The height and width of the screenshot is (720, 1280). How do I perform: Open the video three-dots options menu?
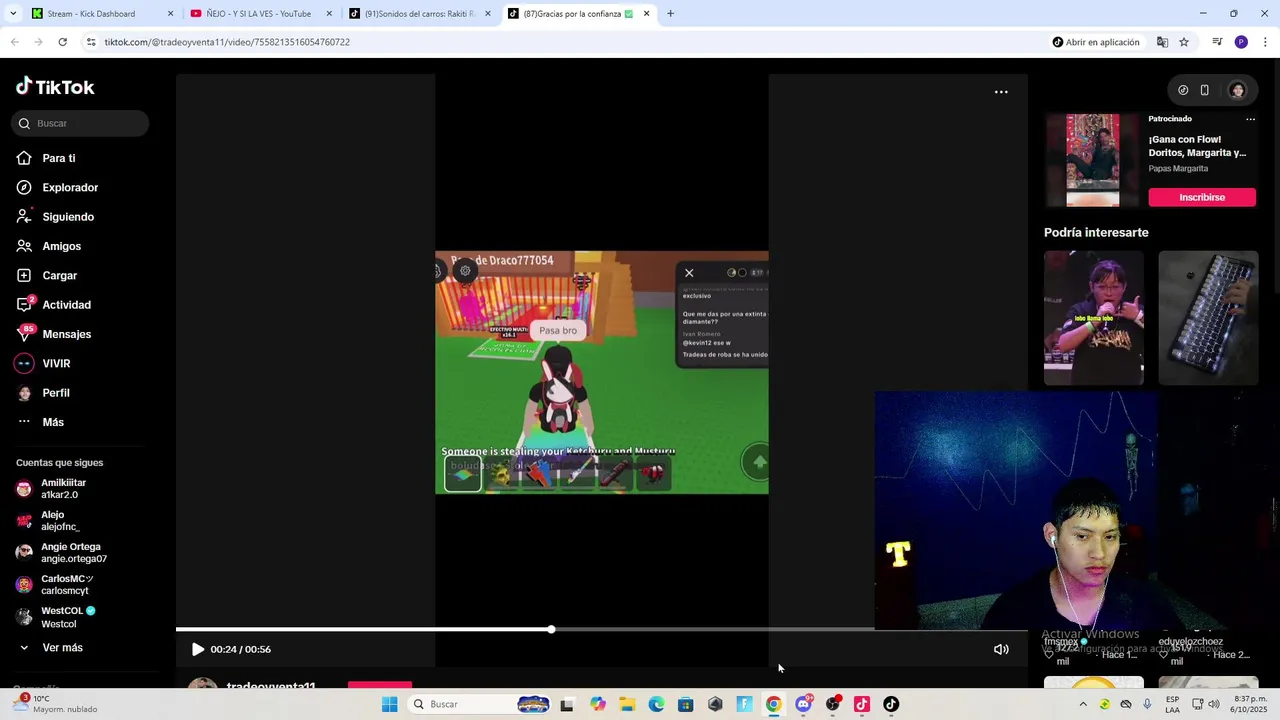point(1001,92)
